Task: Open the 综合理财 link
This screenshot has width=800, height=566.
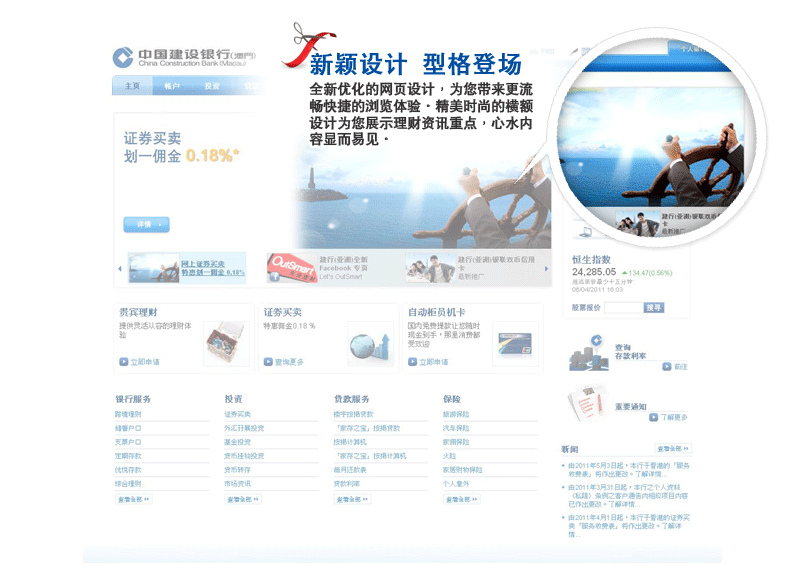Action: [x=128, y=483]
